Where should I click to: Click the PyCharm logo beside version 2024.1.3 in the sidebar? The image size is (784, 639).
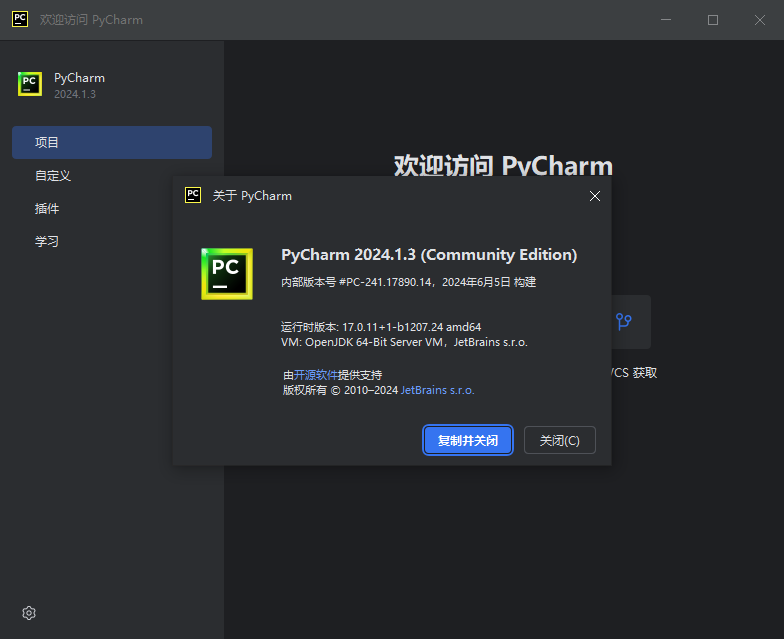[x=30, y=84]
